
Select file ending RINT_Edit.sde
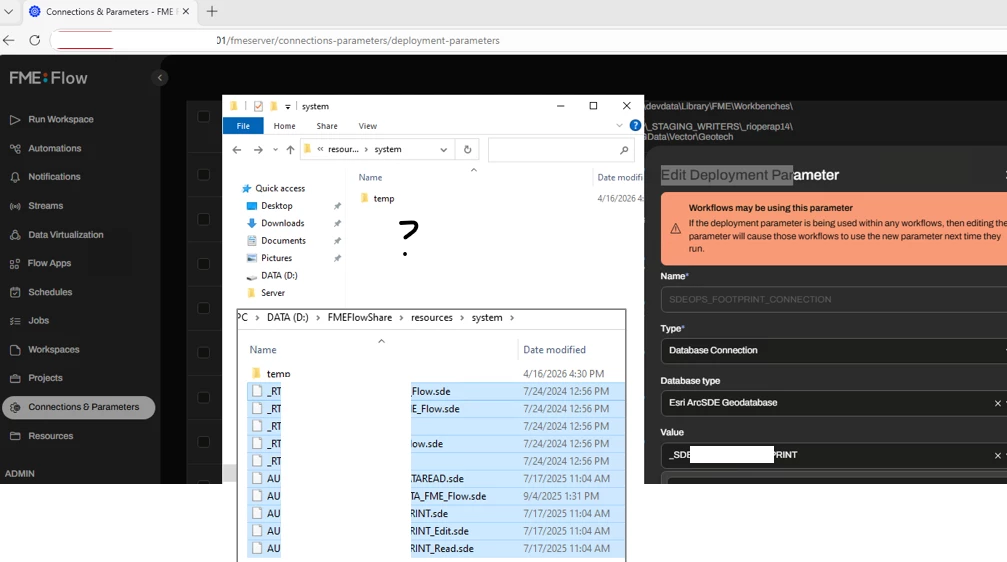click(x=436, y=531)
